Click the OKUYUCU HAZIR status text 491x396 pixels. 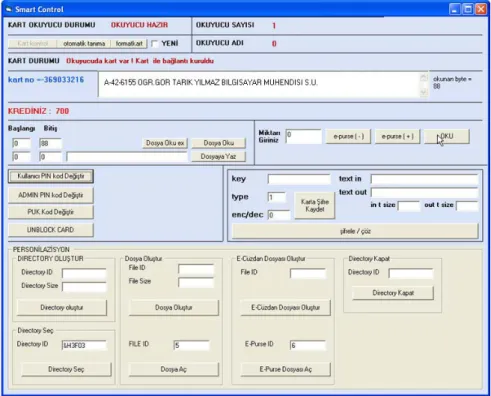[x=139, y=25]
